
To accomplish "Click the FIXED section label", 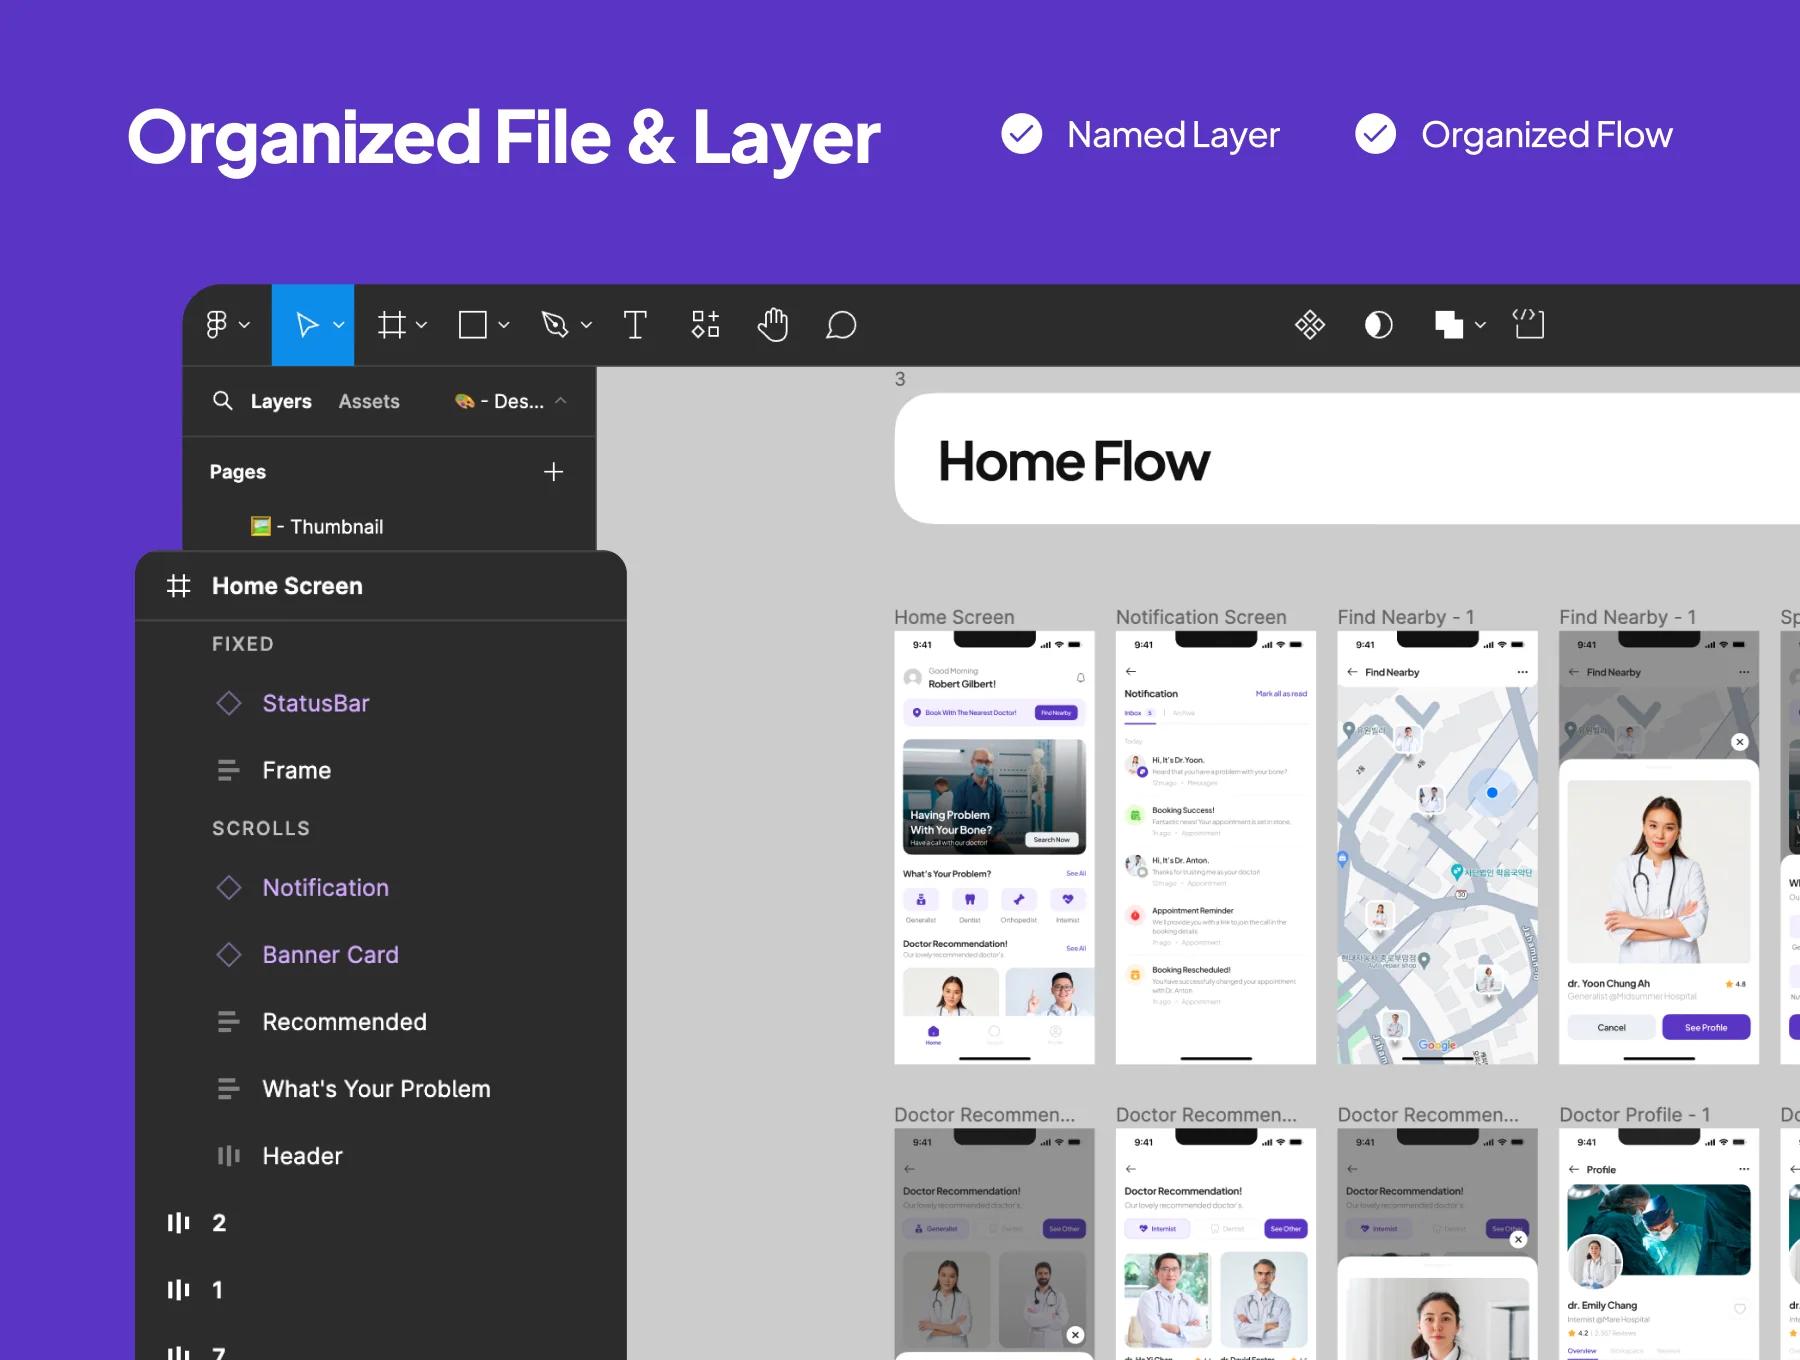I will [243, 644].
